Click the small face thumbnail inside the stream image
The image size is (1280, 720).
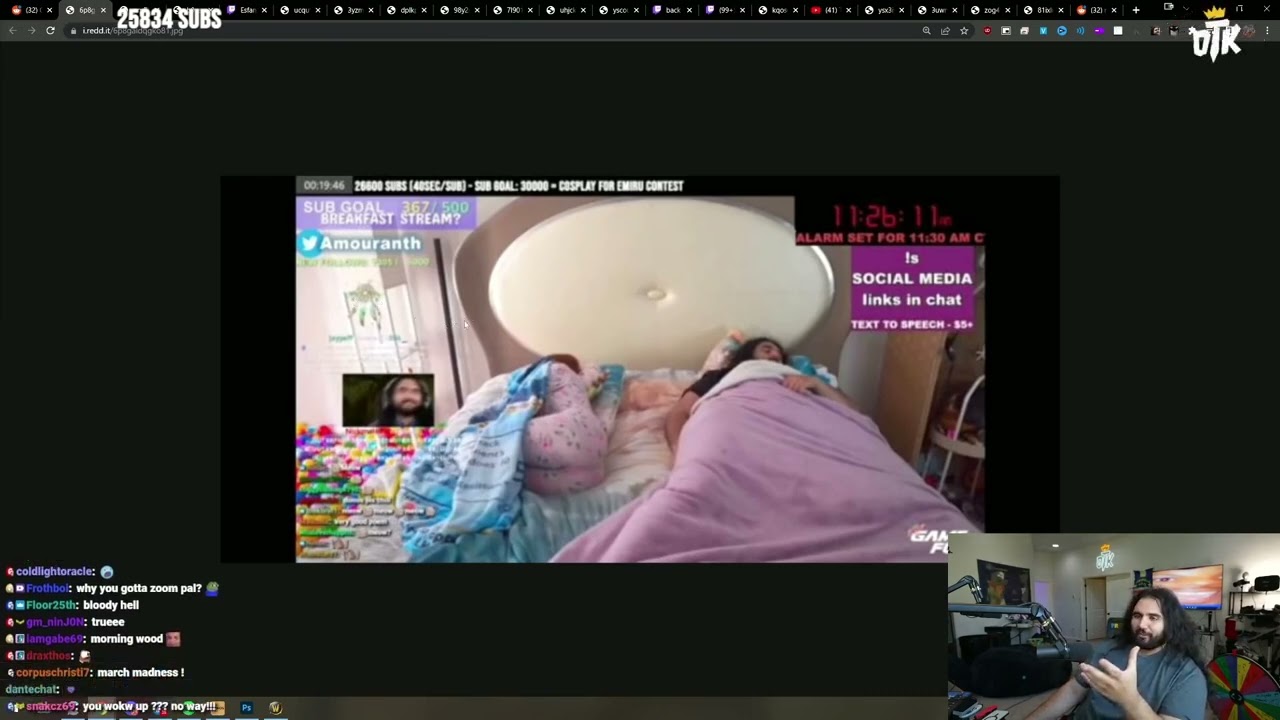(x=388, y=400)
